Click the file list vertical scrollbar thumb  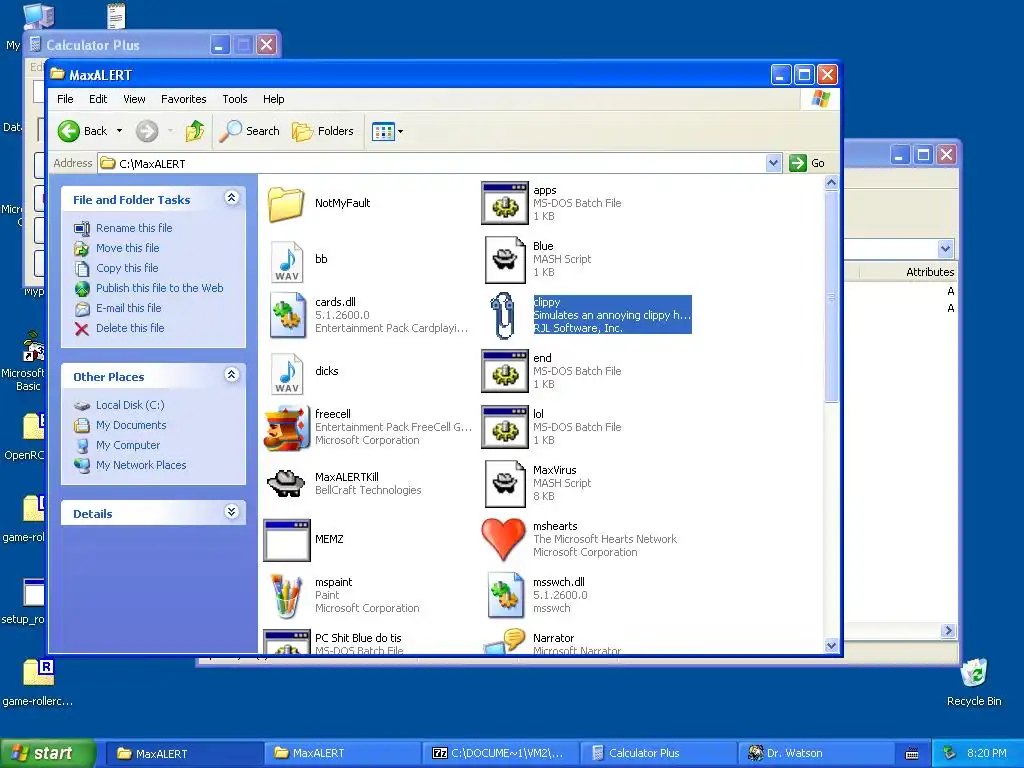831,297
